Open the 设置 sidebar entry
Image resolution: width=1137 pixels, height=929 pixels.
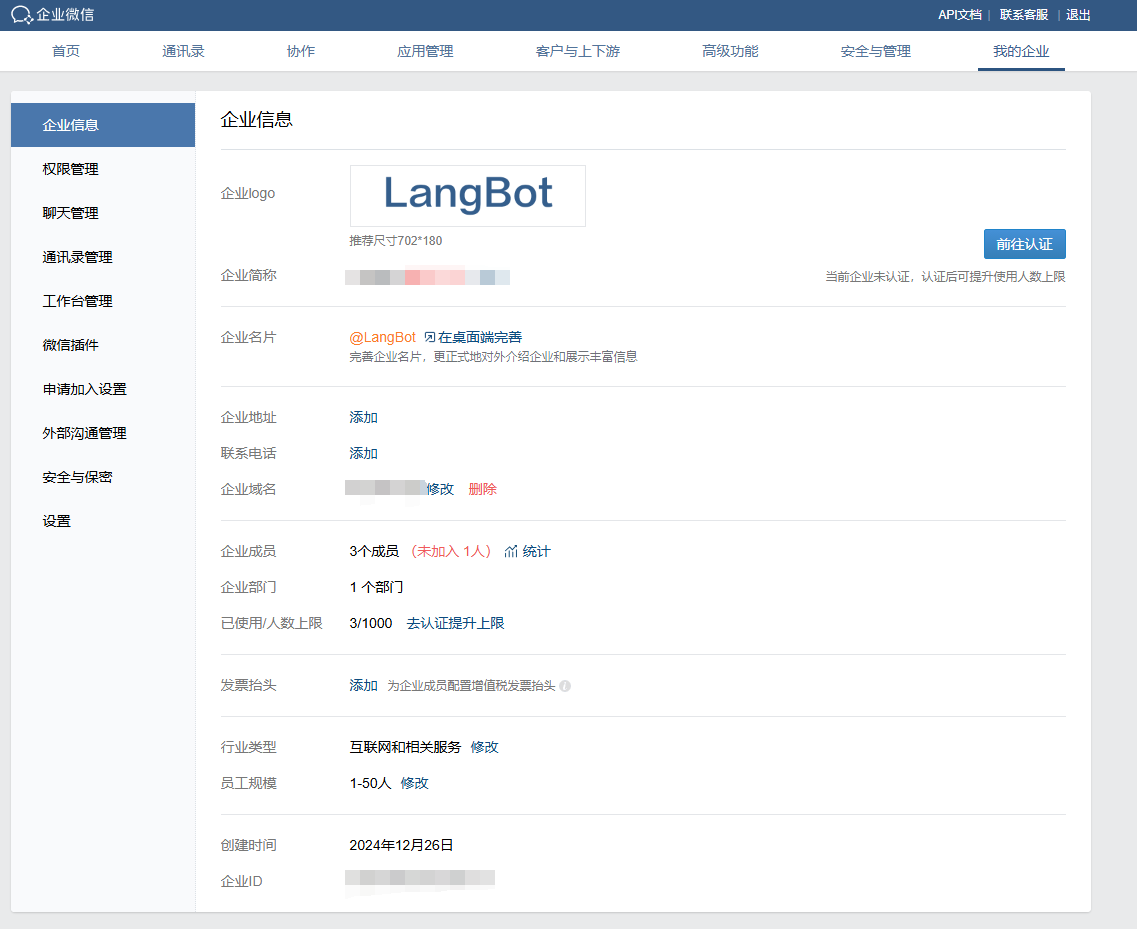click(x=56, y=521)
